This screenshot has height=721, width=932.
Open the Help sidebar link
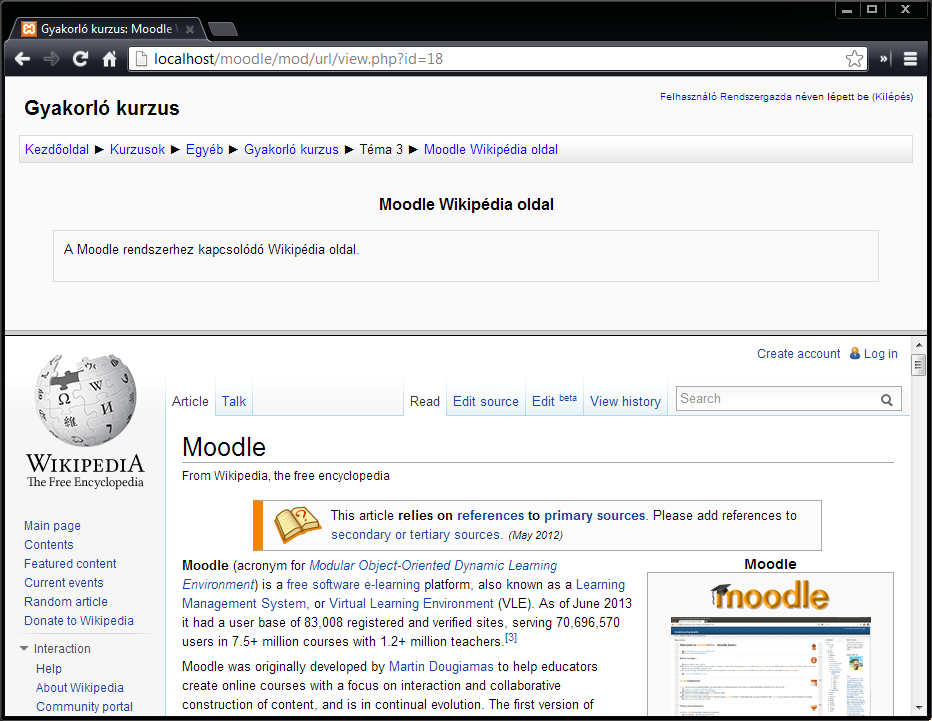[49, 669]
